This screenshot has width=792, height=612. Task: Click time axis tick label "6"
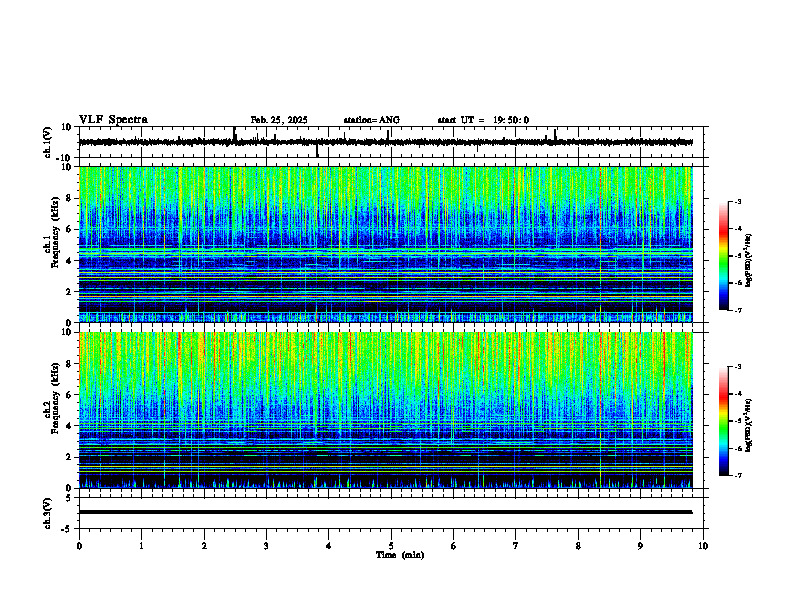(454, 546)
